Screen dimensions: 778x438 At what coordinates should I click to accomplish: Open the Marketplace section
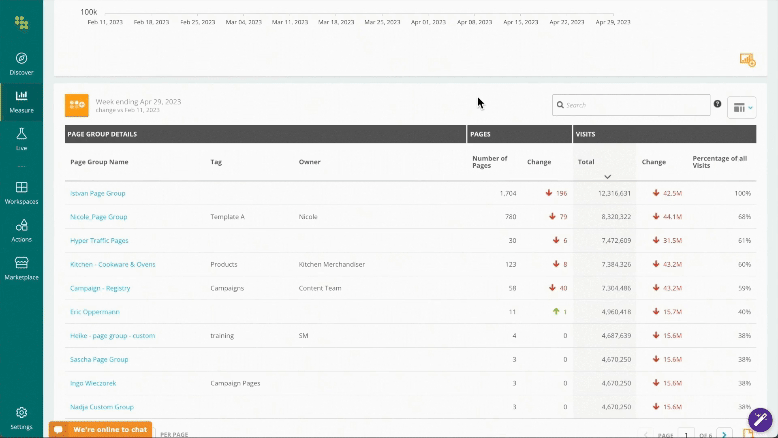tap(21, 268)
